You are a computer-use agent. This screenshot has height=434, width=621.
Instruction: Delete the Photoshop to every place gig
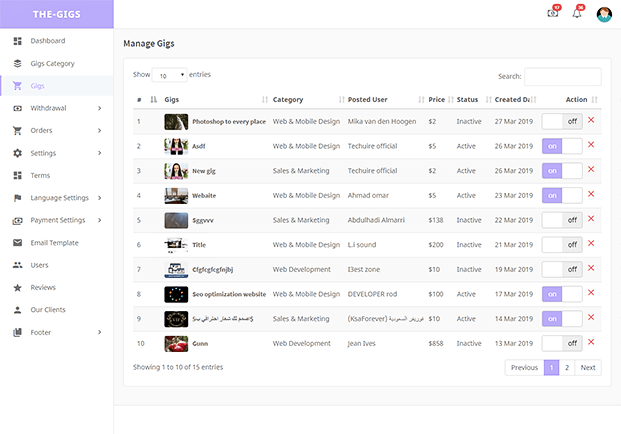[591, 121]
